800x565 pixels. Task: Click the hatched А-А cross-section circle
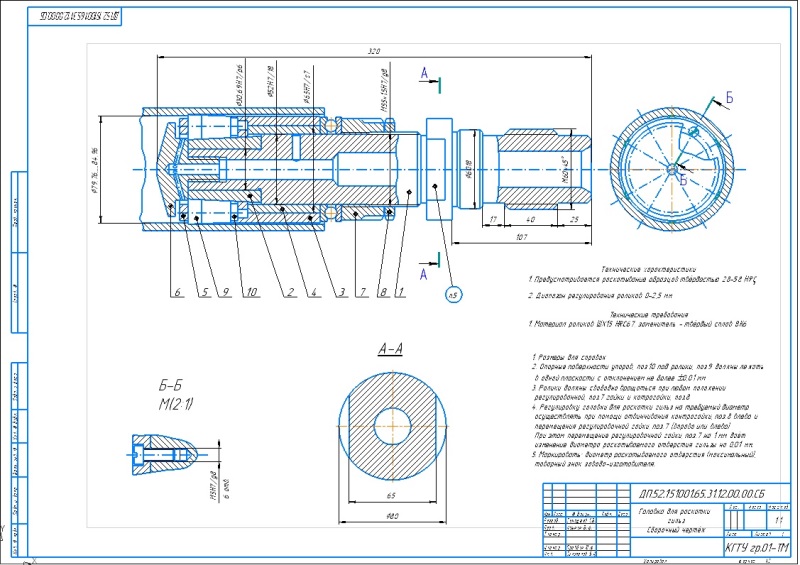(x=392, y=426)
